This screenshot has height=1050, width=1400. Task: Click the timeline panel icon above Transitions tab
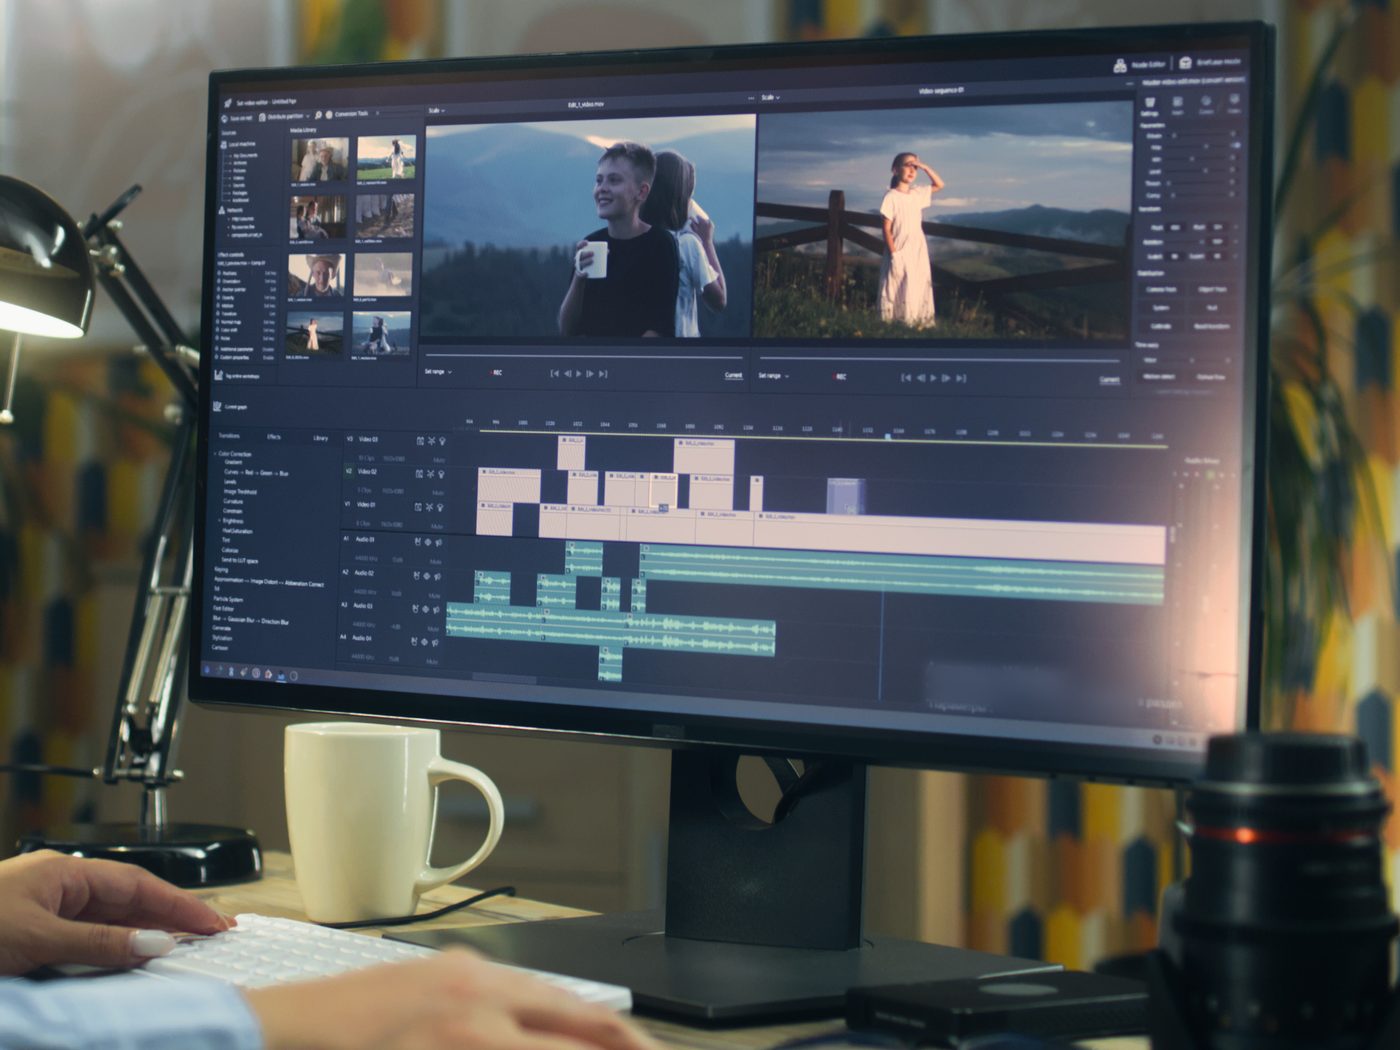click(x=217, y=406)
